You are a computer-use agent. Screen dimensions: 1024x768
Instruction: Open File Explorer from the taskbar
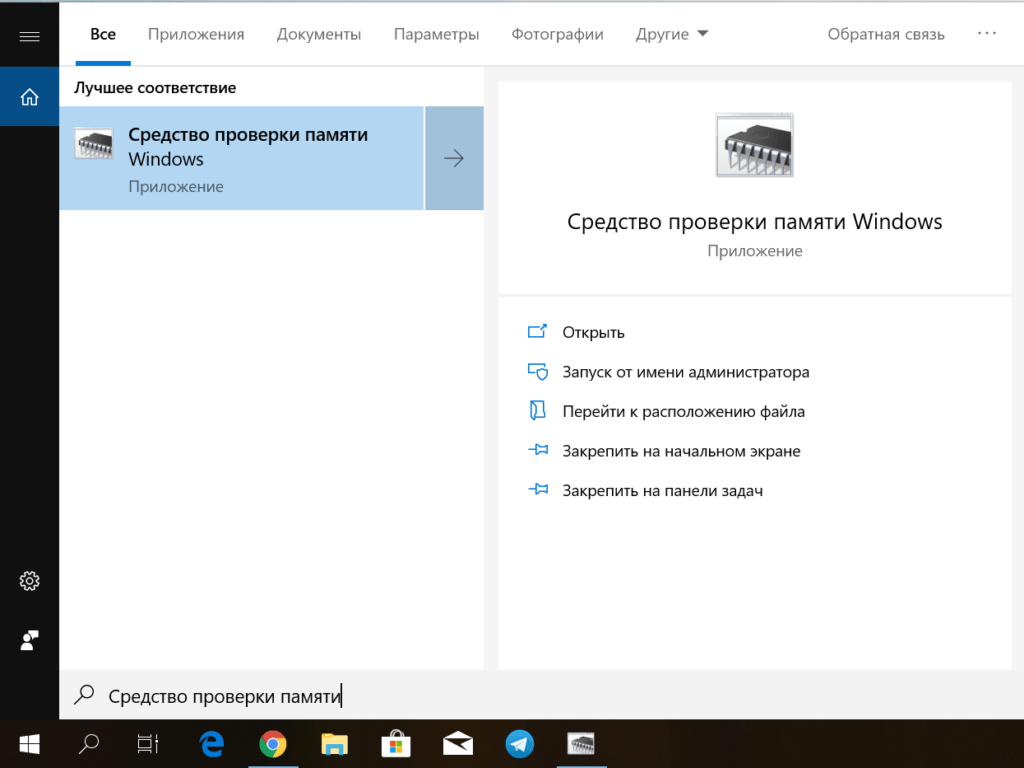[x=334, y=744]
